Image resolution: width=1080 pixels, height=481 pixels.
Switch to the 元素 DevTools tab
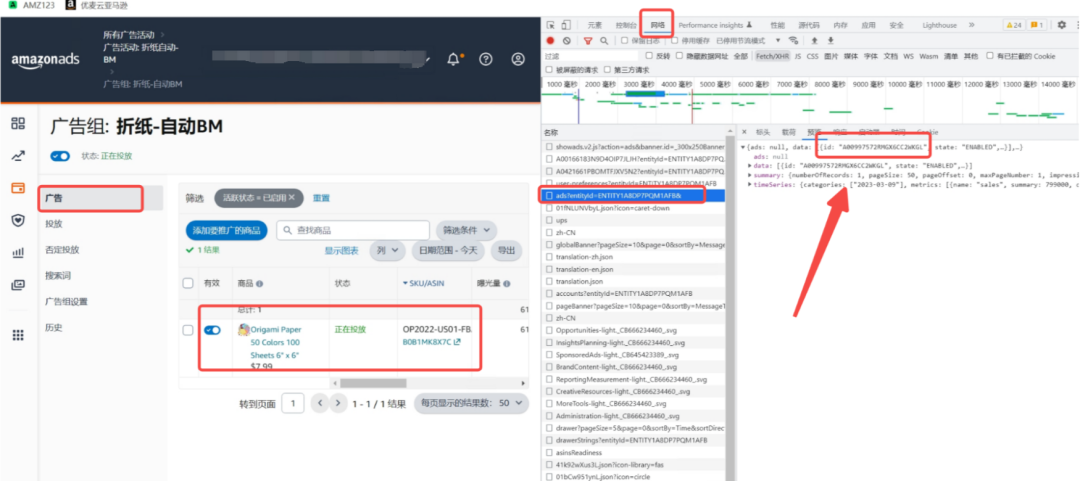(594, 25)
